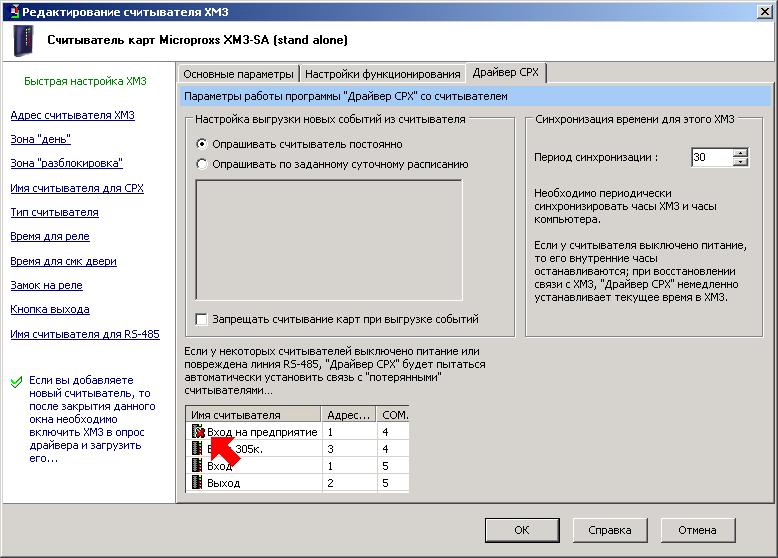The height and width of the screenshot is (558, 778).
Task: Select Опрашивать считыватель постоянно option
Action: (202, 144)
